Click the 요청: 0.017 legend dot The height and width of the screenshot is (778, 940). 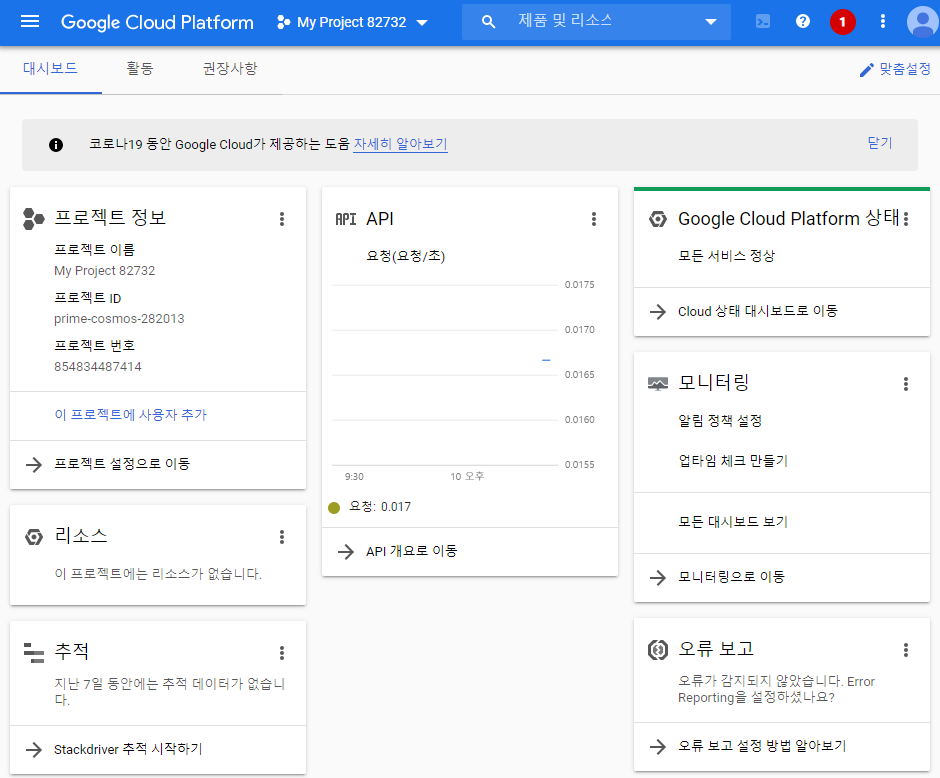point(334,508)
